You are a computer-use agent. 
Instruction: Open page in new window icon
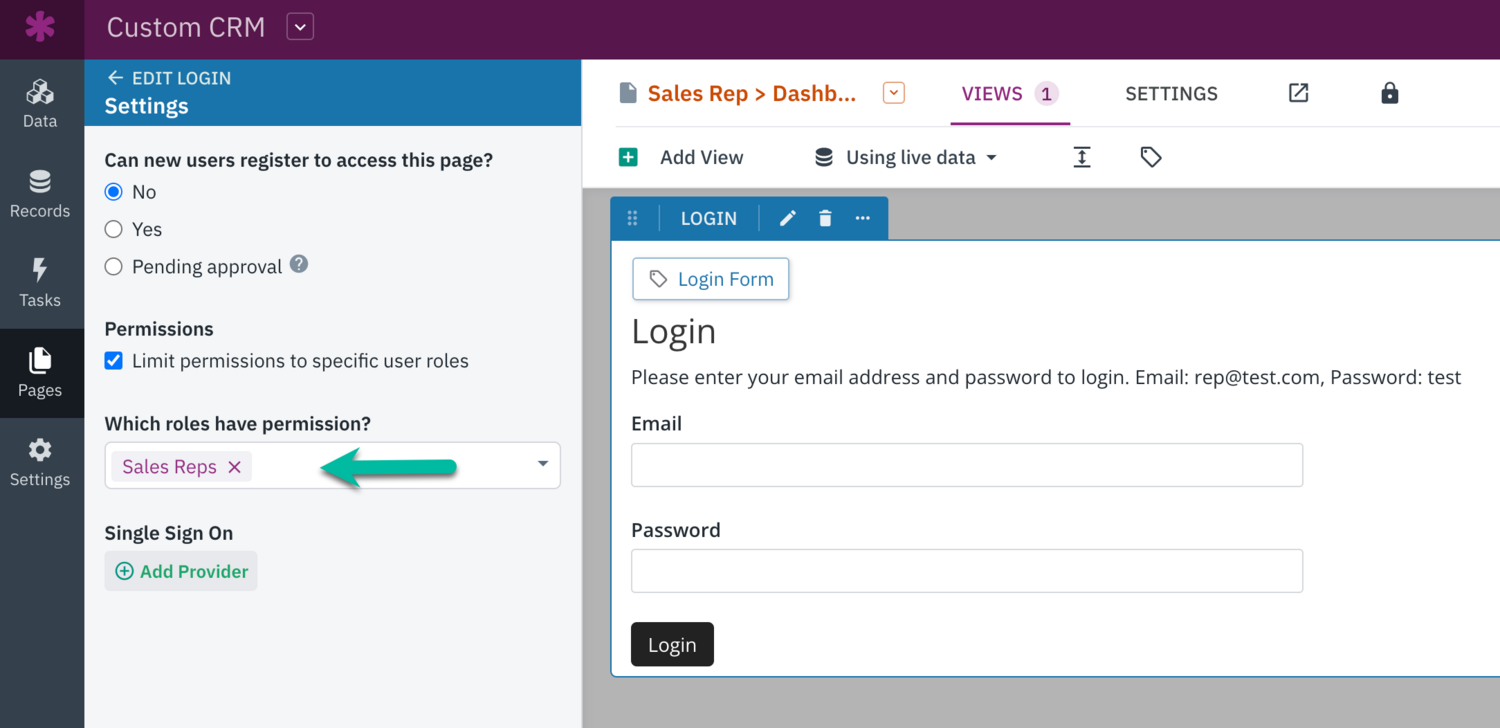pyautogui.click(x=1298, y=94)
